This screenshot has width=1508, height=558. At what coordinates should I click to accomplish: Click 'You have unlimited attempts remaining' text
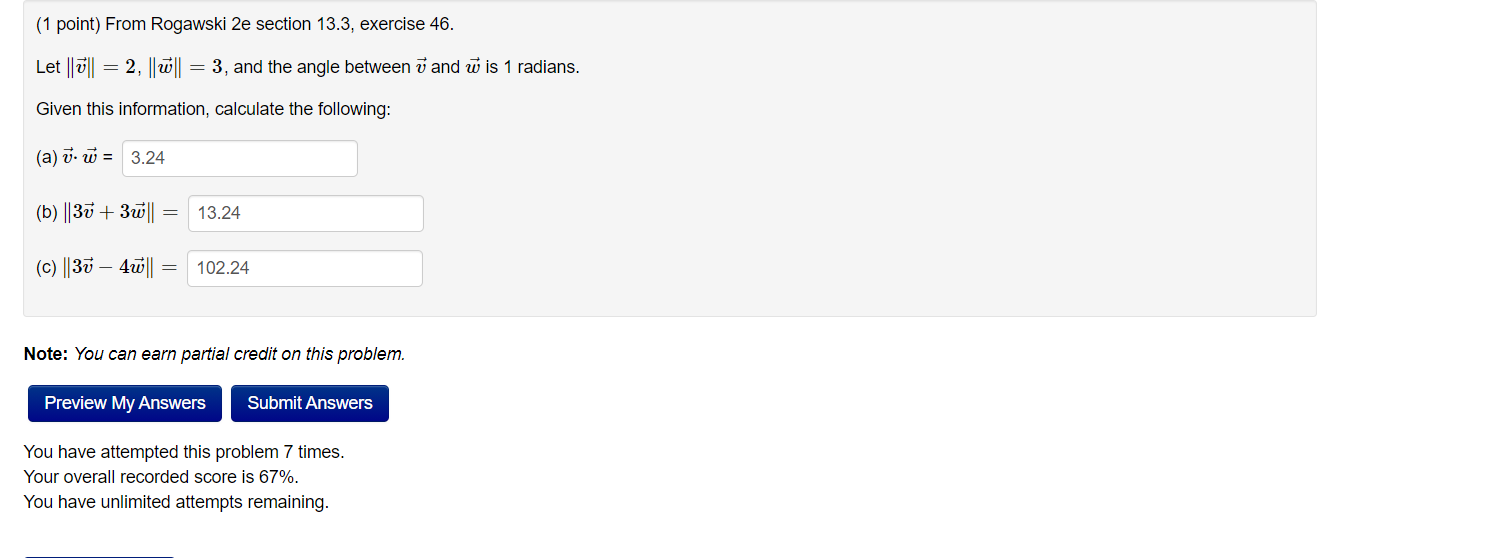176,502
